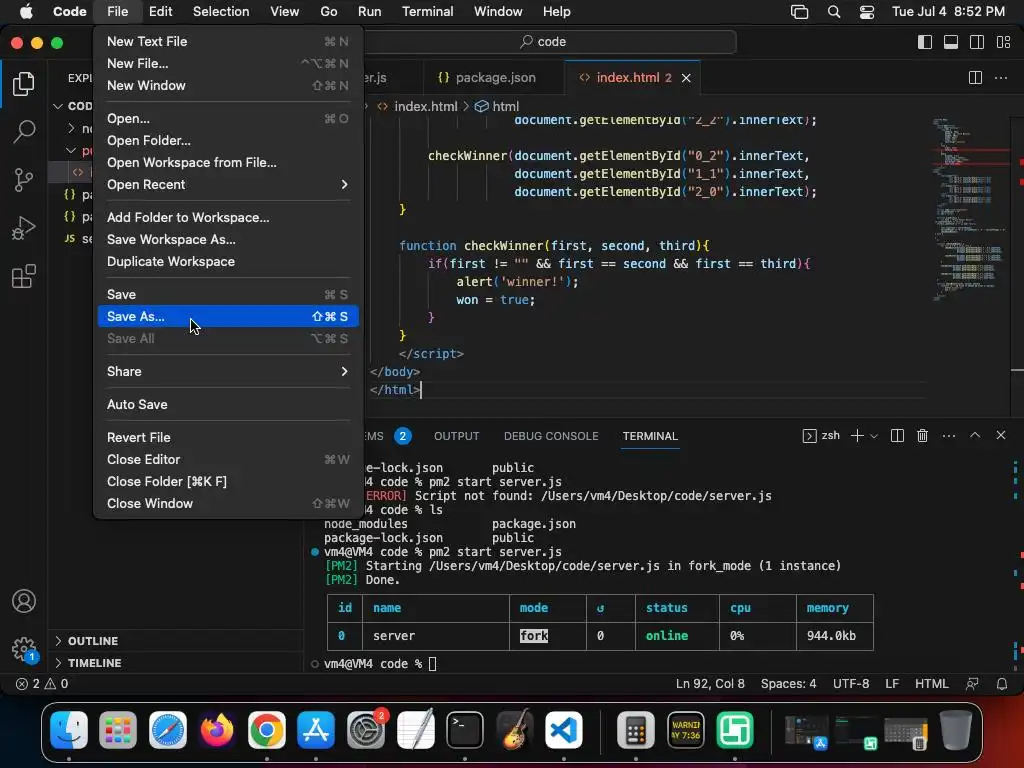The image size is (1024, 768).
Task: Open the Accounts menu icon
Action: (24, 601)
